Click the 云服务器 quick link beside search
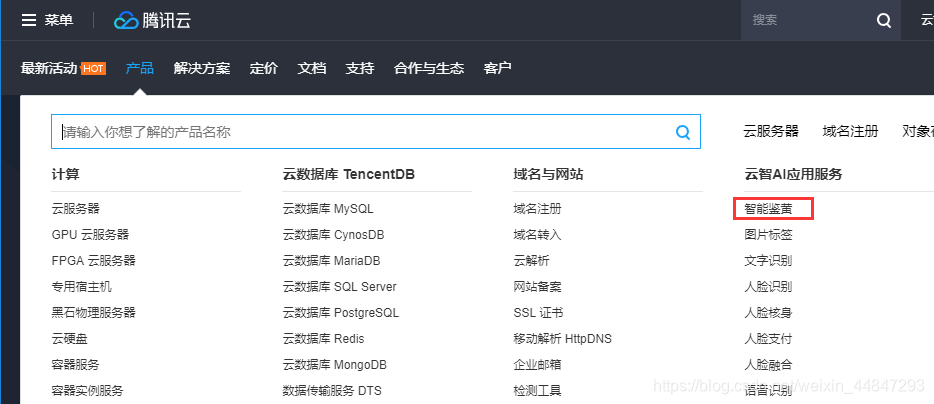Viewport: 934px width, 404px height. (771, 132)
